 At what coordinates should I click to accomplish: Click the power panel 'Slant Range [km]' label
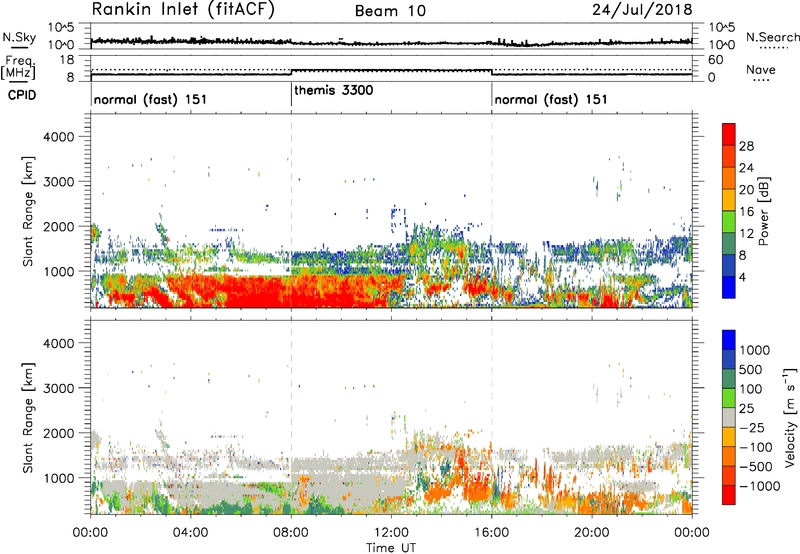click(28, 211)
